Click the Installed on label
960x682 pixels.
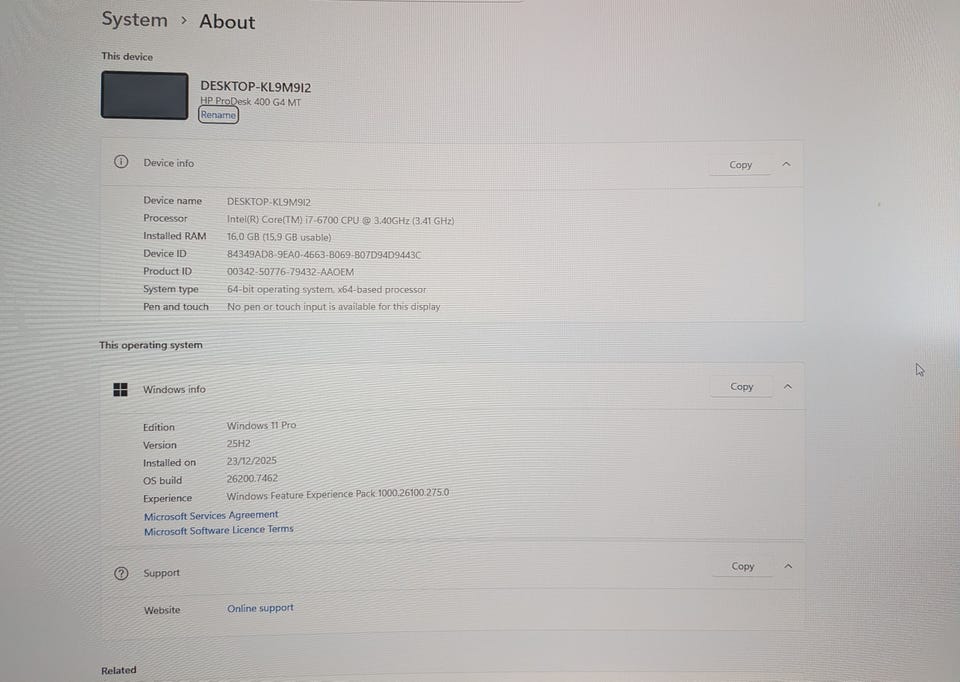[x=170, y=463]
